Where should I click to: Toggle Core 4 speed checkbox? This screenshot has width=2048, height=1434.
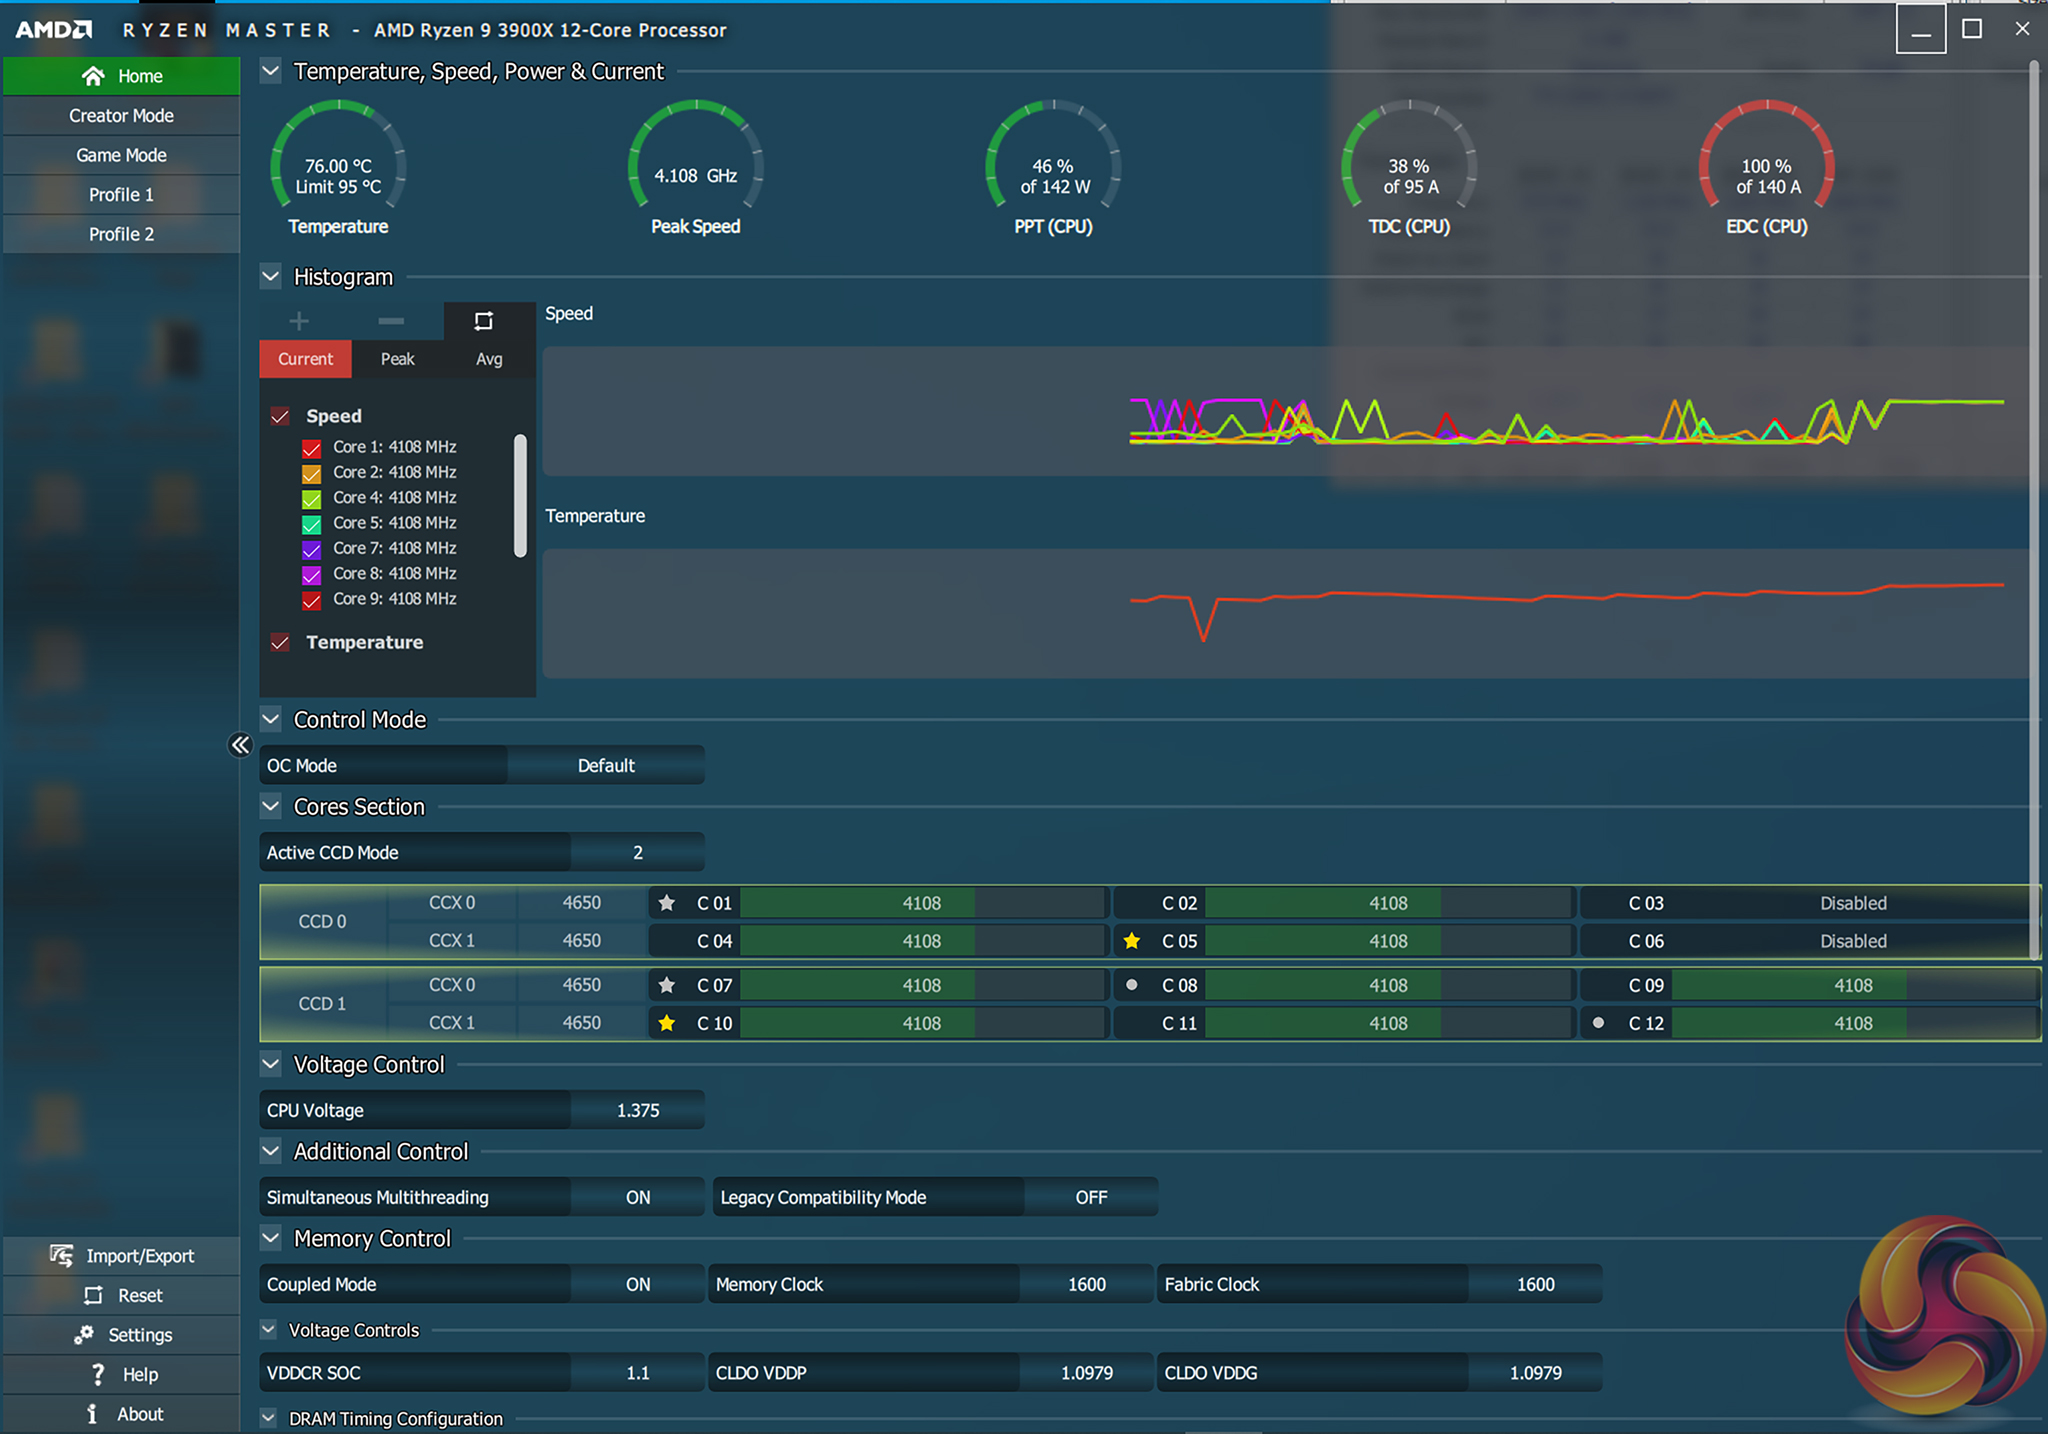pyautogui.click(x=312, y=498)
